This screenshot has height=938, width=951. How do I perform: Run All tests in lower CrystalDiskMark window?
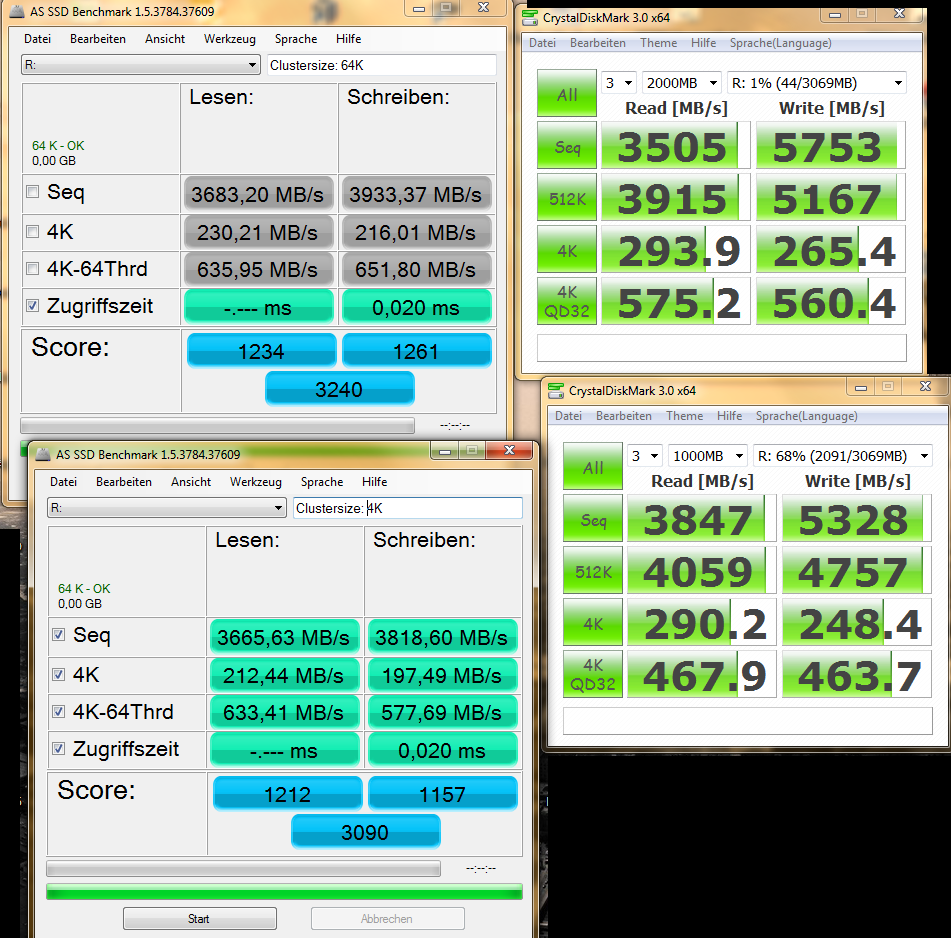click(x=593, y=466)
